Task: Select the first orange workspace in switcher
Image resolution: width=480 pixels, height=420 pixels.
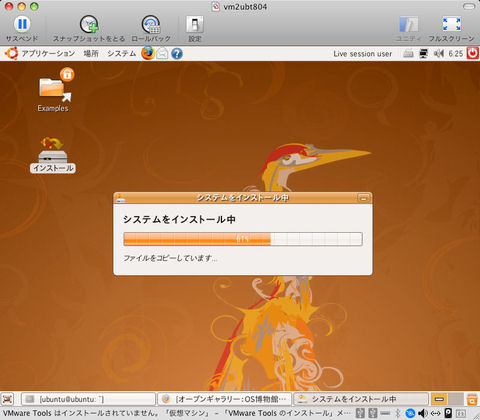Action: 439,399
